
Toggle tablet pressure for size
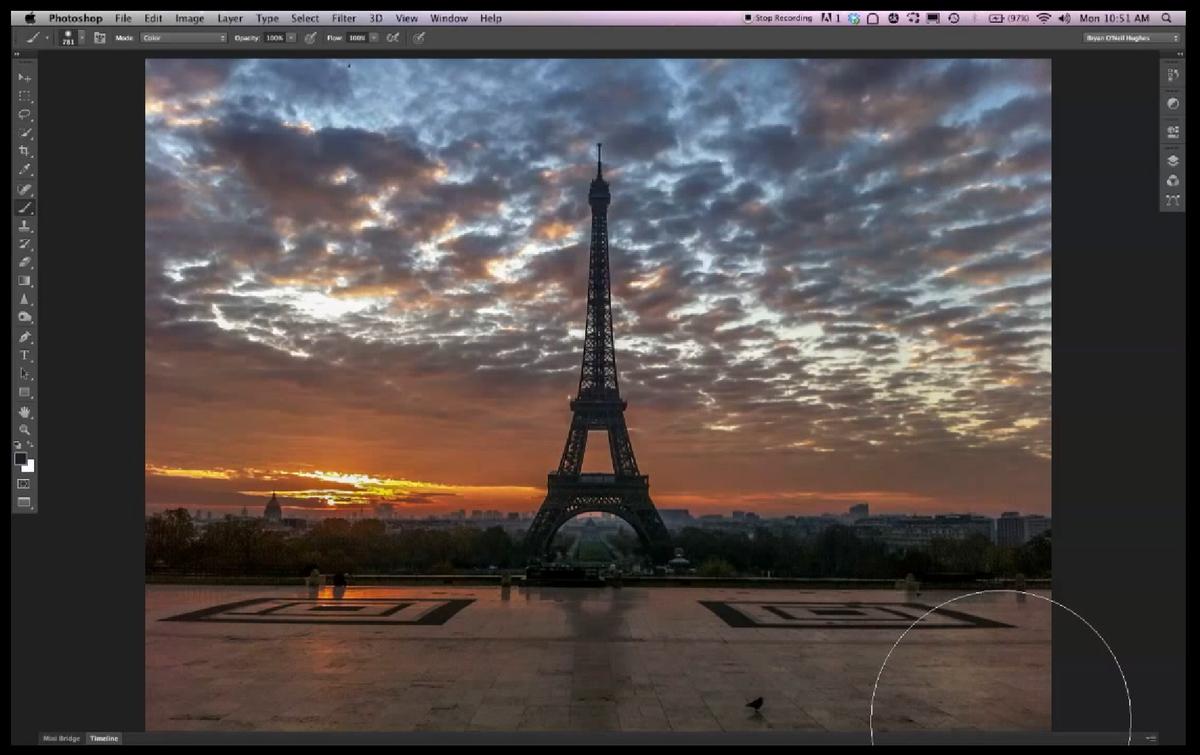[x=419, y=37]
